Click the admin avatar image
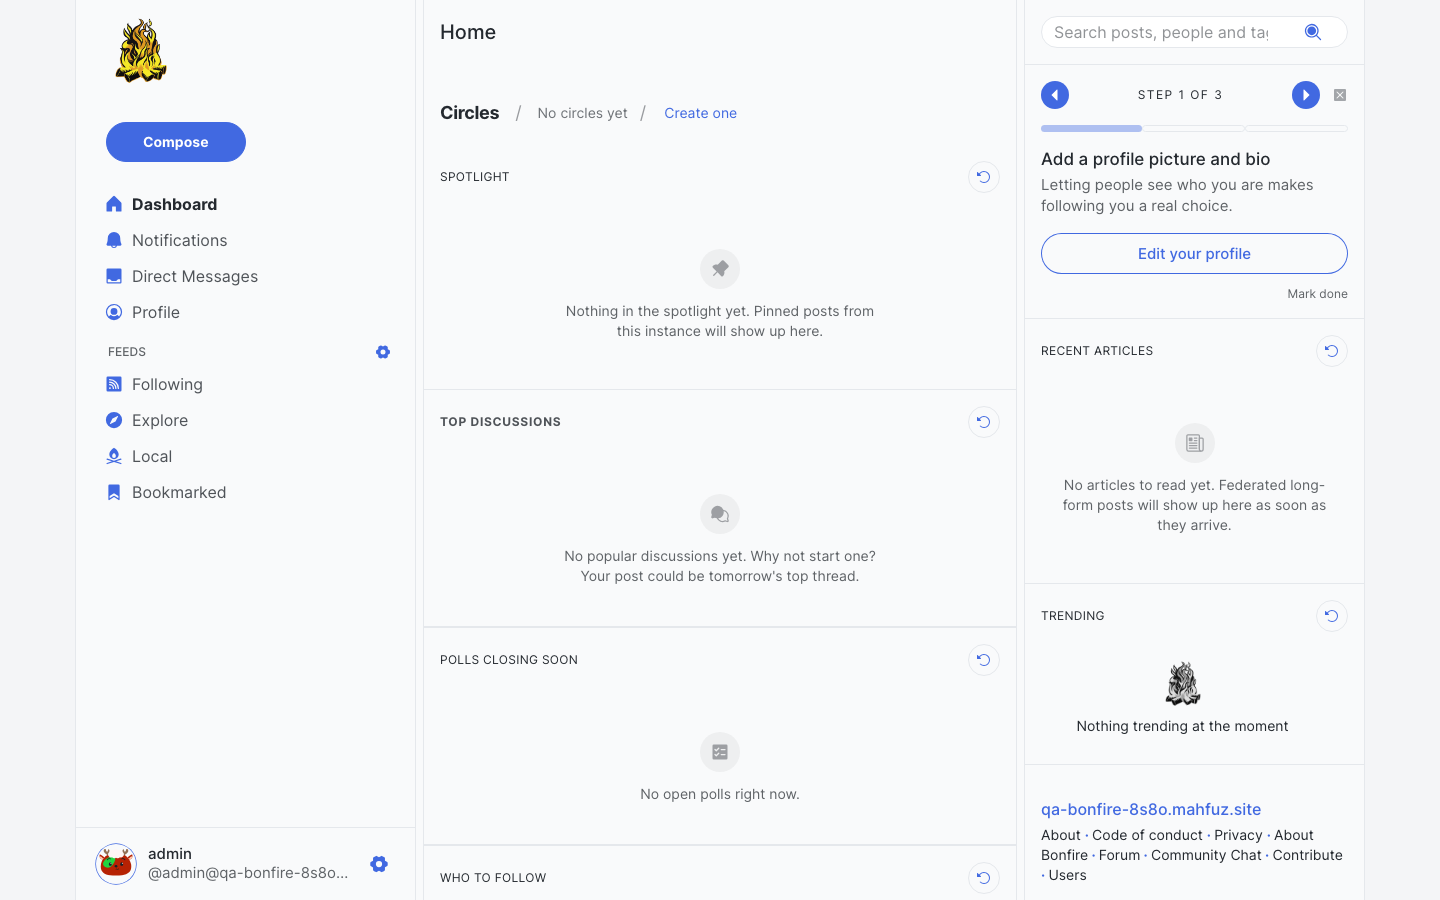1440x900 pixels. (116, 864)
